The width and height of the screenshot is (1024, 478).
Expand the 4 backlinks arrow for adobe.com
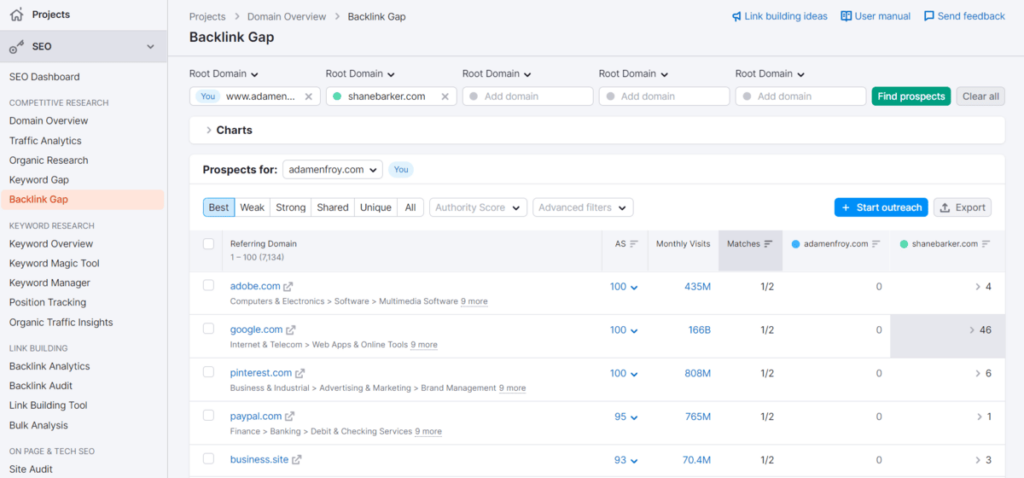pyautogui.click(x=978, y=286)
